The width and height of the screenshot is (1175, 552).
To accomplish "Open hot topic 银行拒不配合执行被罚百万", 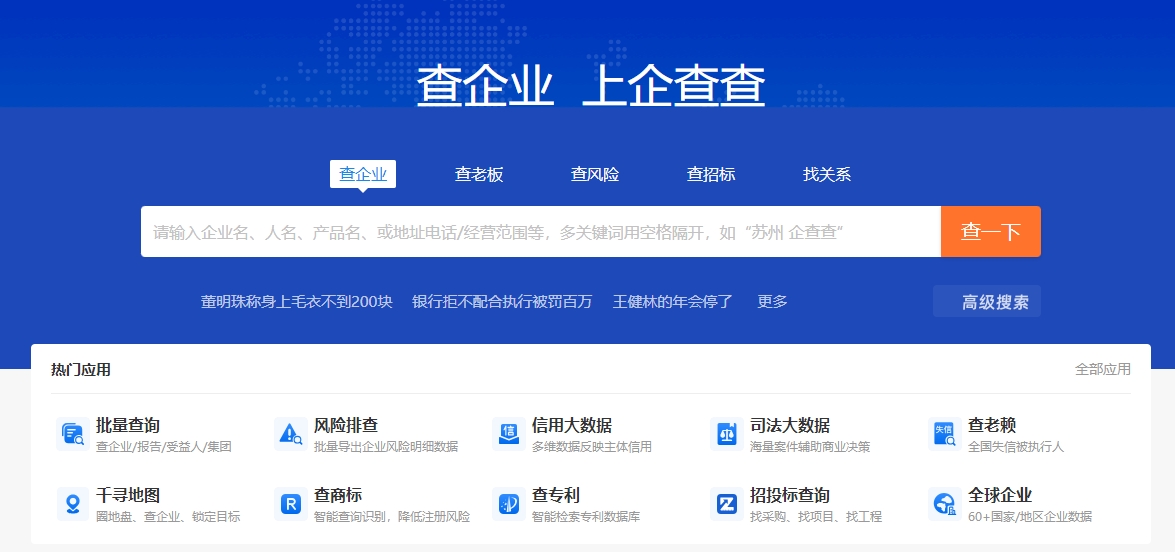I will click(x=502, y=302).
